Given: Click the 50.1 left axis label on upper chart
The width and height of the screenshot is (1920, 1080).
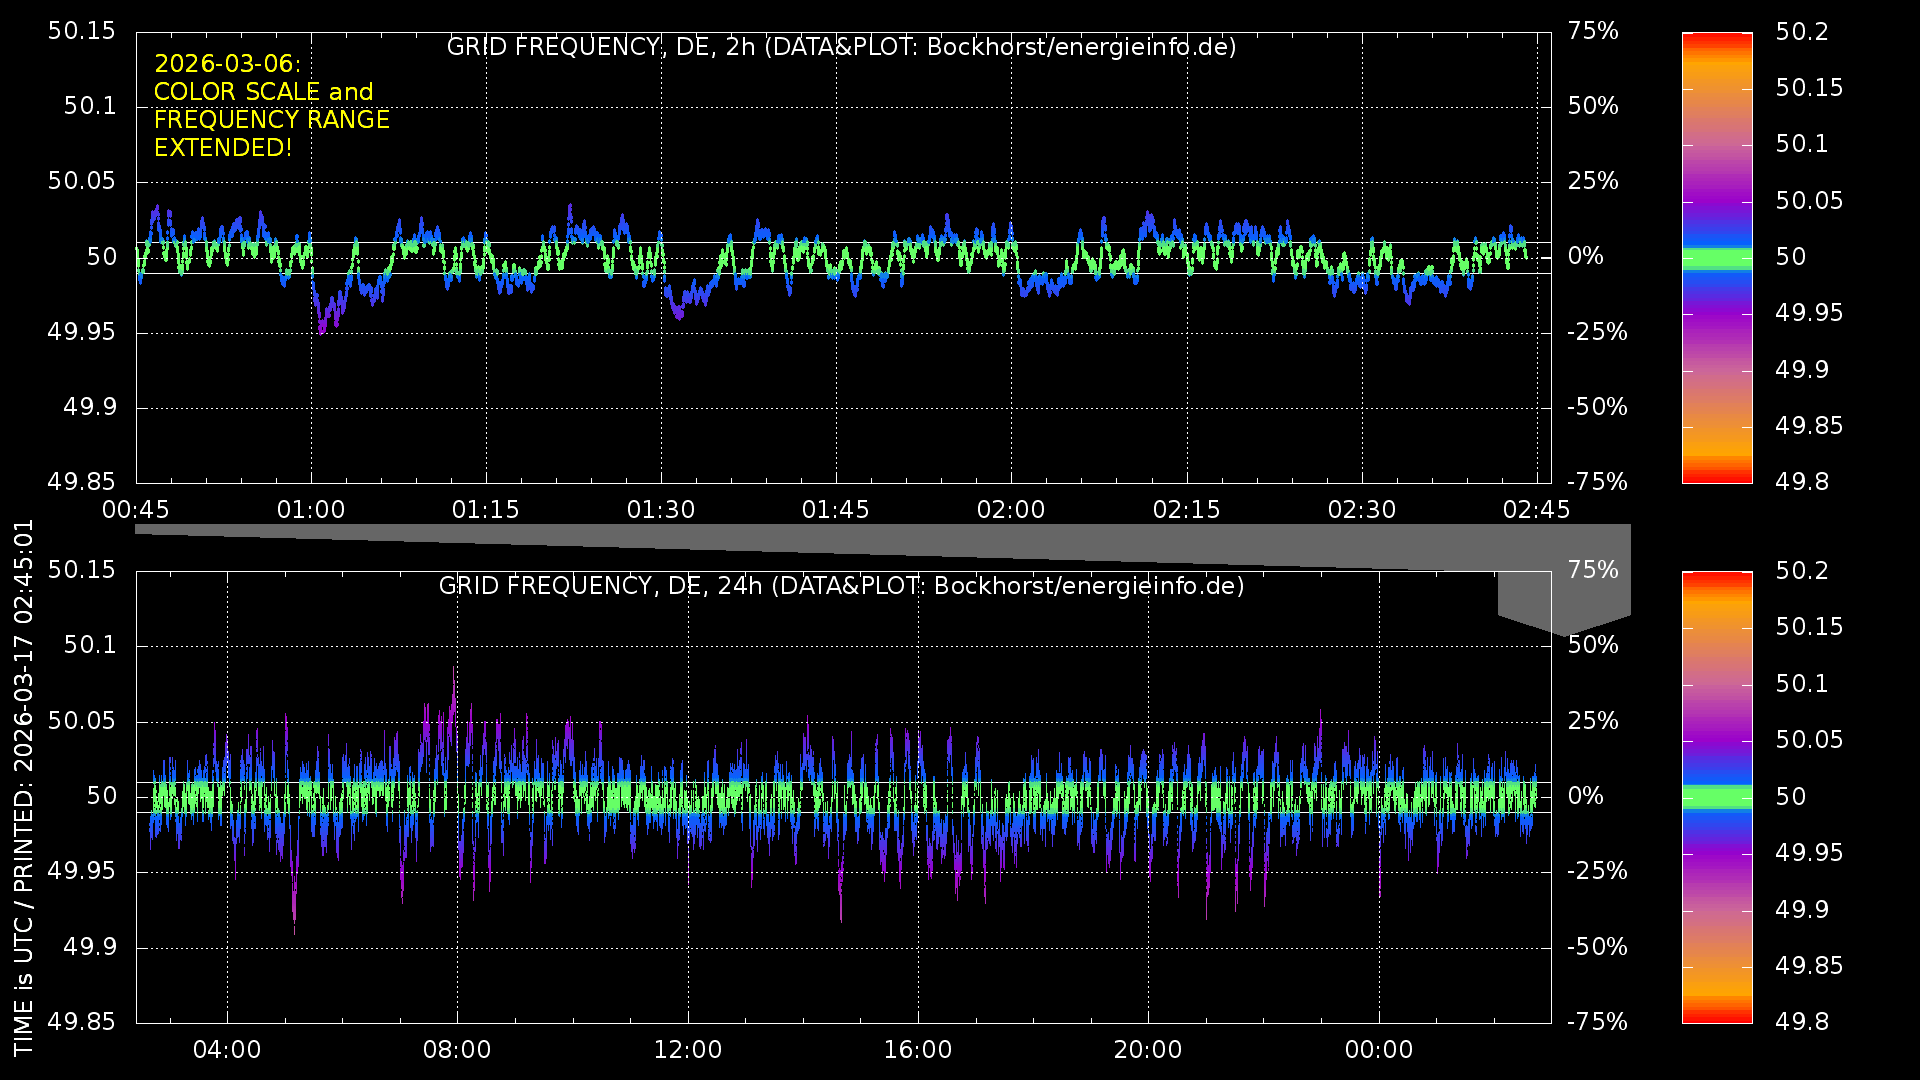Looking at the screenshot, I should tap(90, 106).
